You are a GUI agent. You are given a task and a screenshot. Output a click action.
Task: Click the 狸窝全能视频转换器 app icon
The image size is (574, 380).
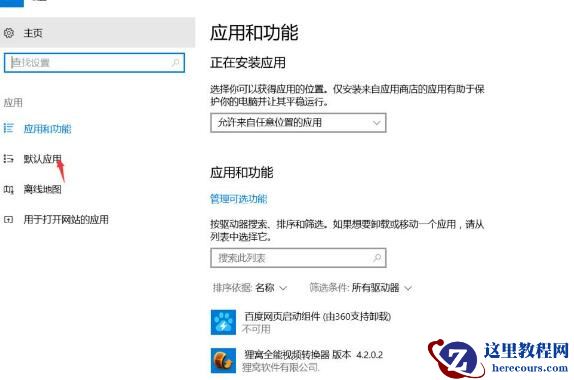(x=223, y=361)
